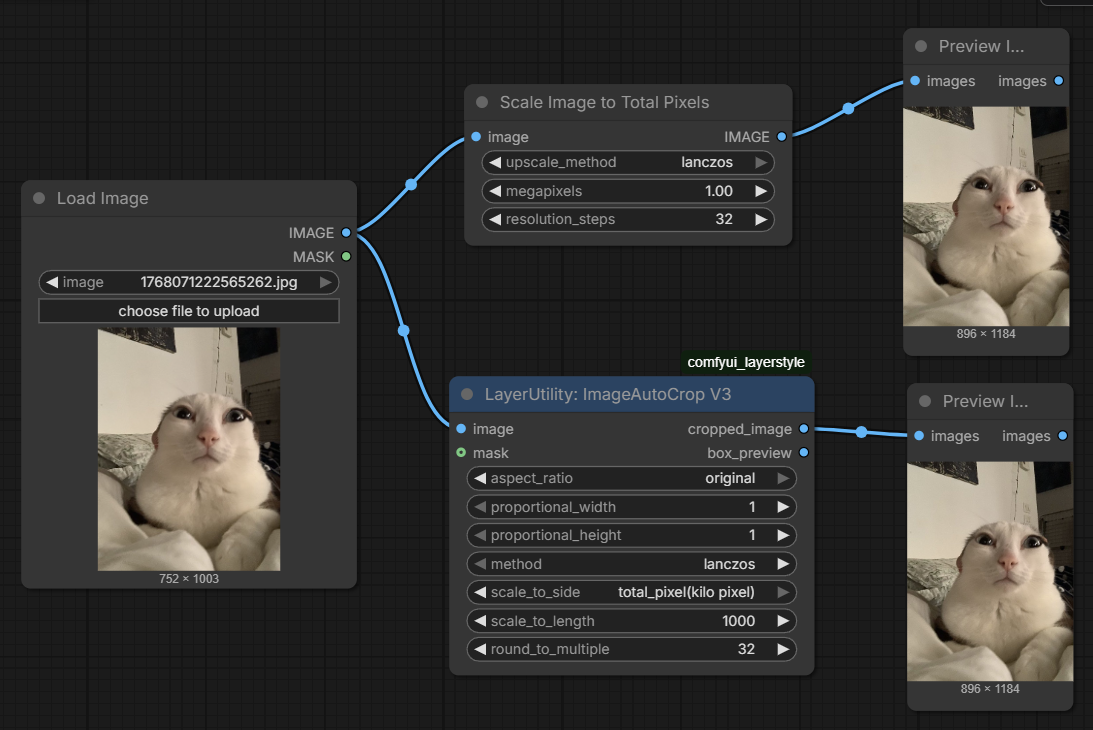The width and height of the screenshot is (1093, 730).
Task: Switch upscale_method to next option arrow
Action: 761,162
